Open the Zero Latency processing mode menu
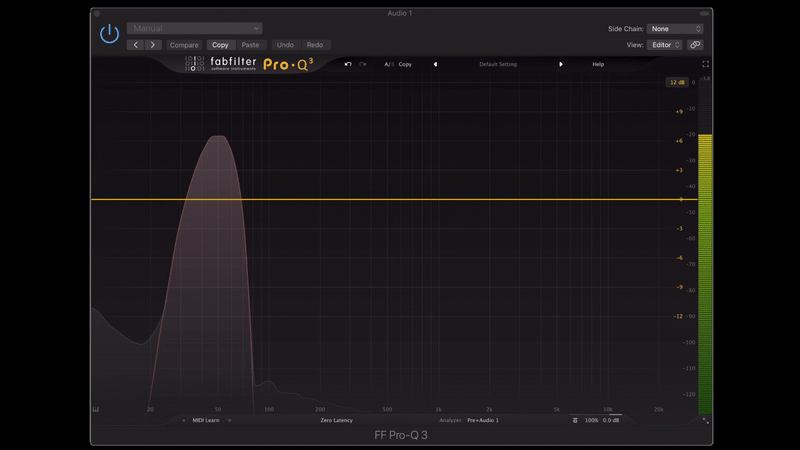This screenshot has height=450, width=800. pos(336,420)
